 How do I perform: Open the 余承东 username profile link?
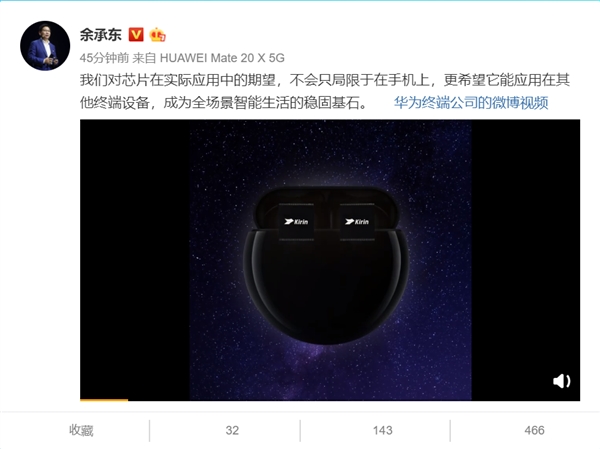pyautogui.click(x=101, y=35)
